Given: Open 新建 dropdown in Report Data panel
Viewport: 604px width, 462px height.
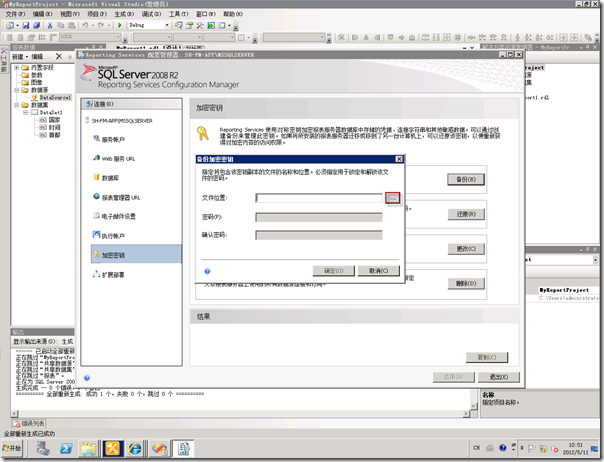Looking at the screenshot, I should (20, 57).
